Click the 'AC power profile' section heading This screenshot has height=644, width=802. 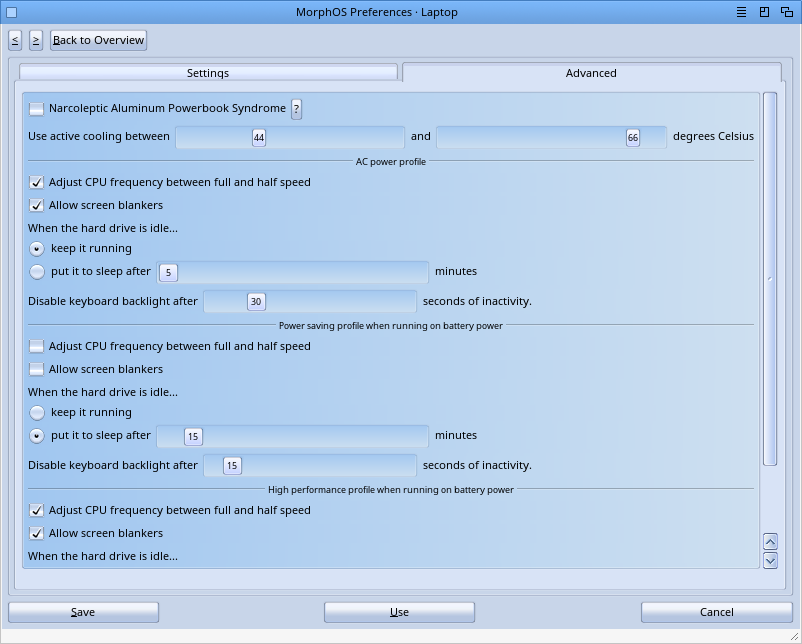click(391, 162)
